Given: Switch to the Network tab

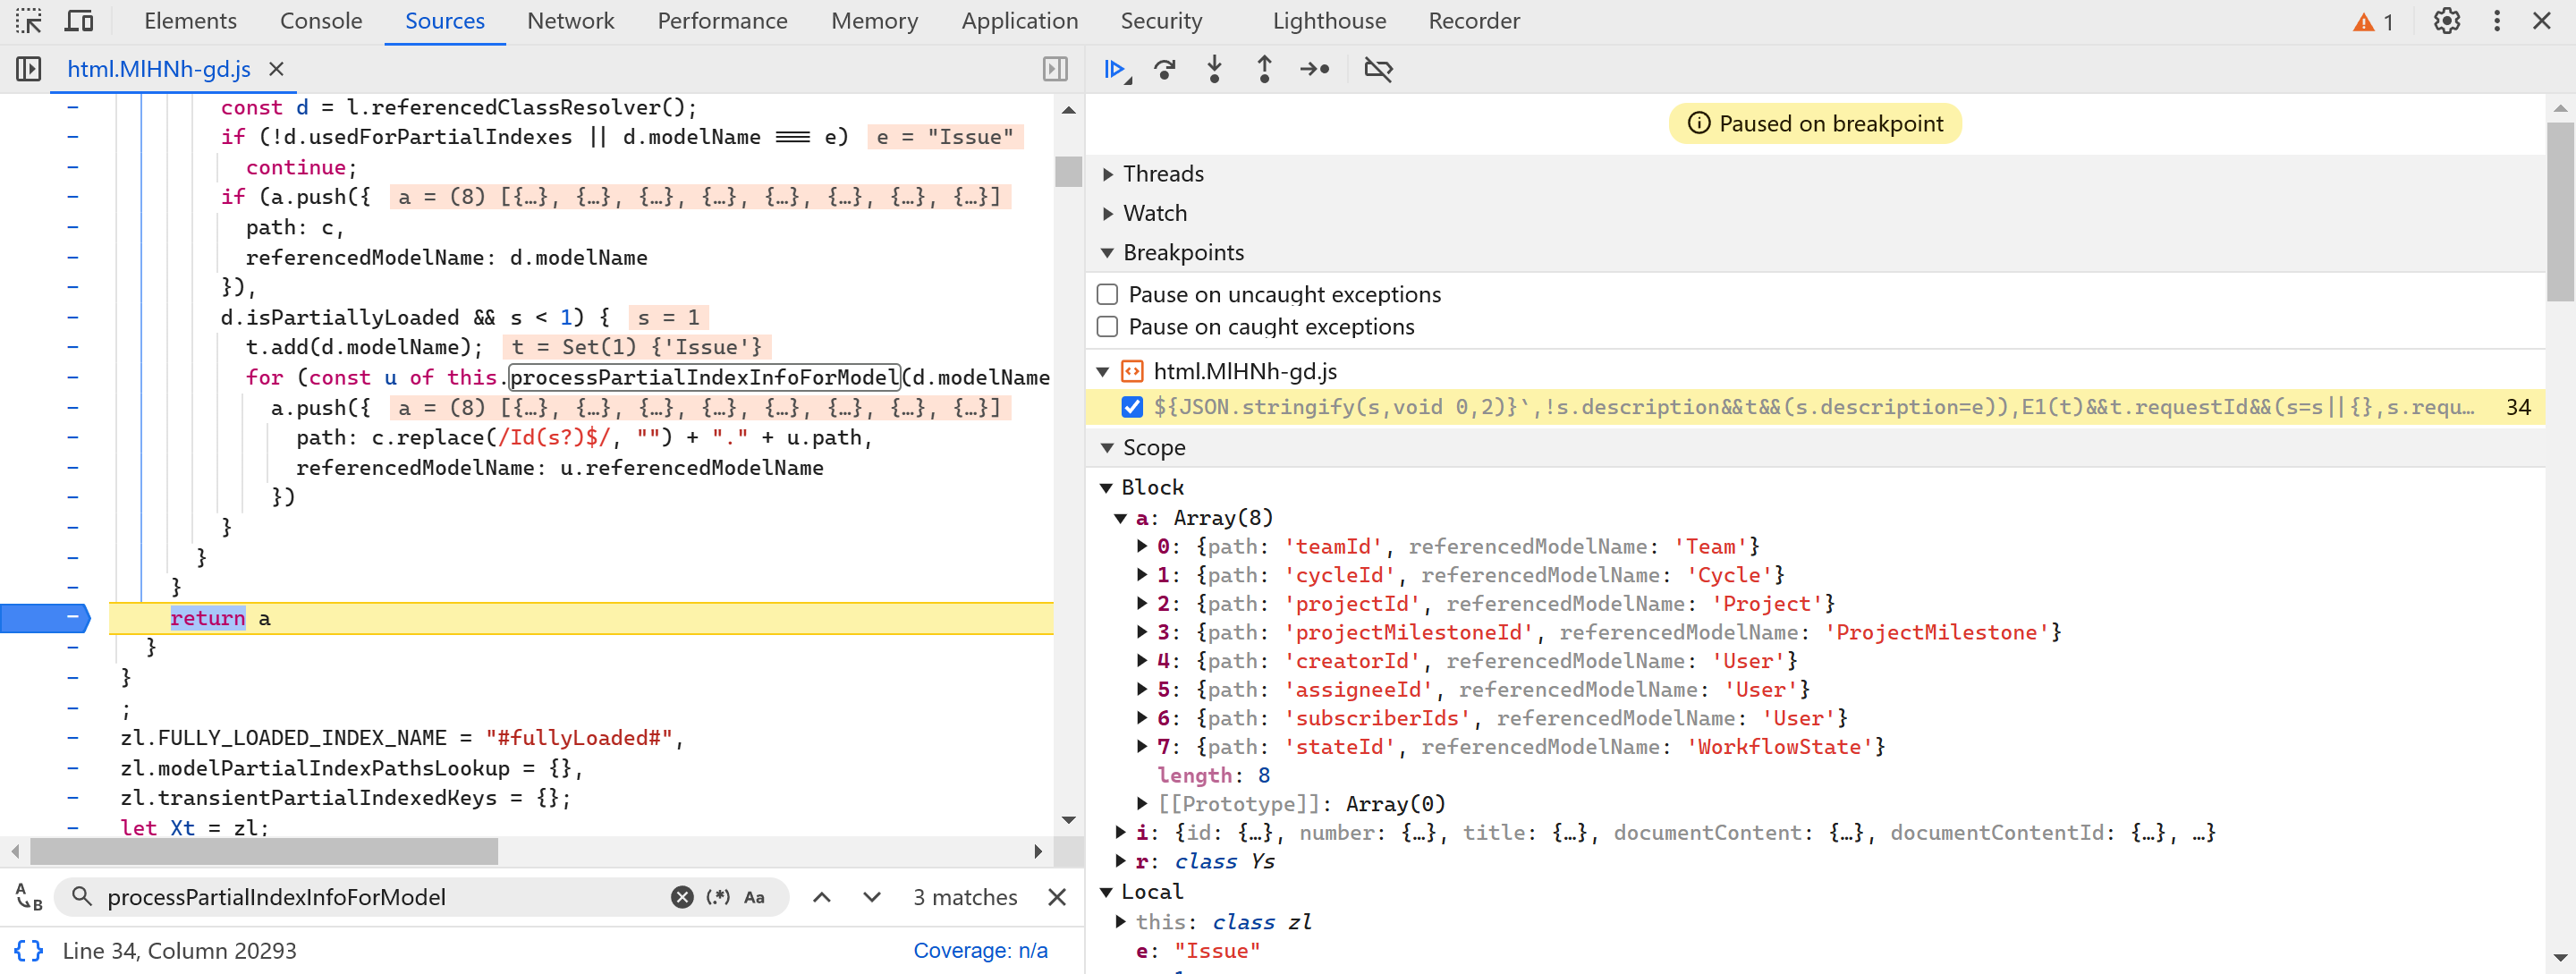Looking at the screenshot, I should 570,21.
